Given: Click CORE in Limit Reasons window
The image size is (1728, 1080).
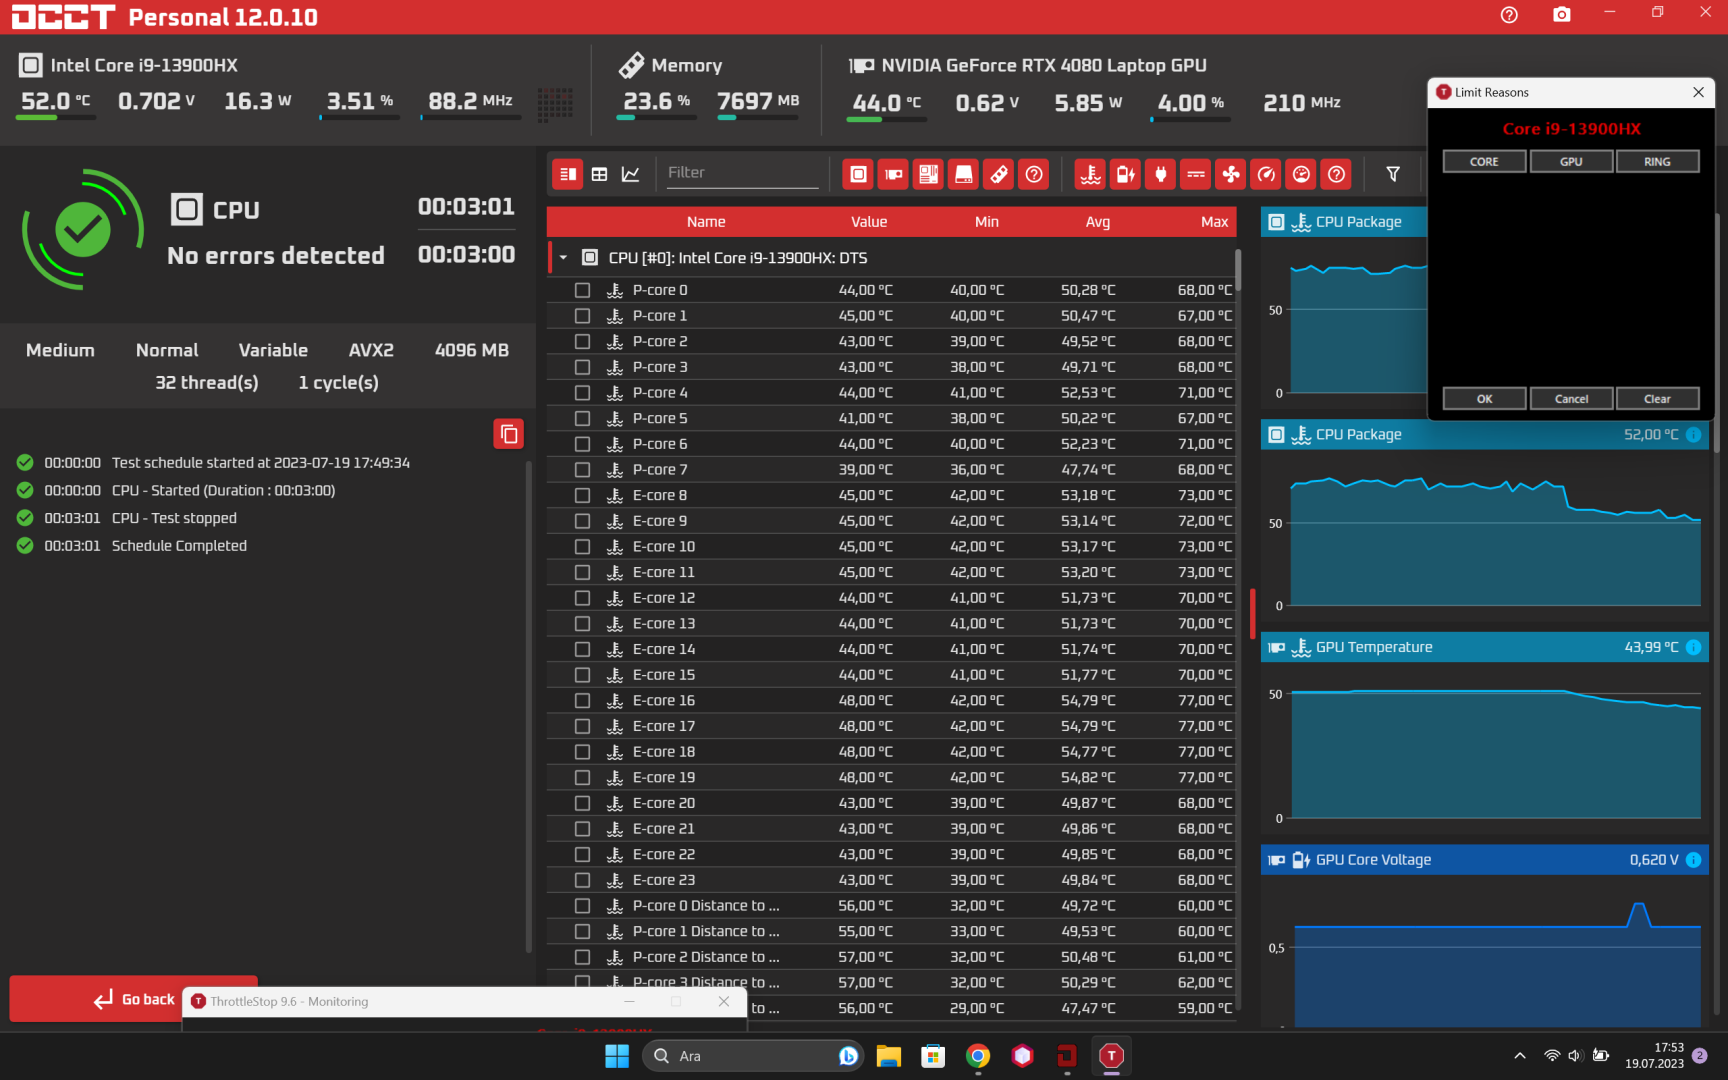Looking at the screenshot, I should click(1484, 161).
